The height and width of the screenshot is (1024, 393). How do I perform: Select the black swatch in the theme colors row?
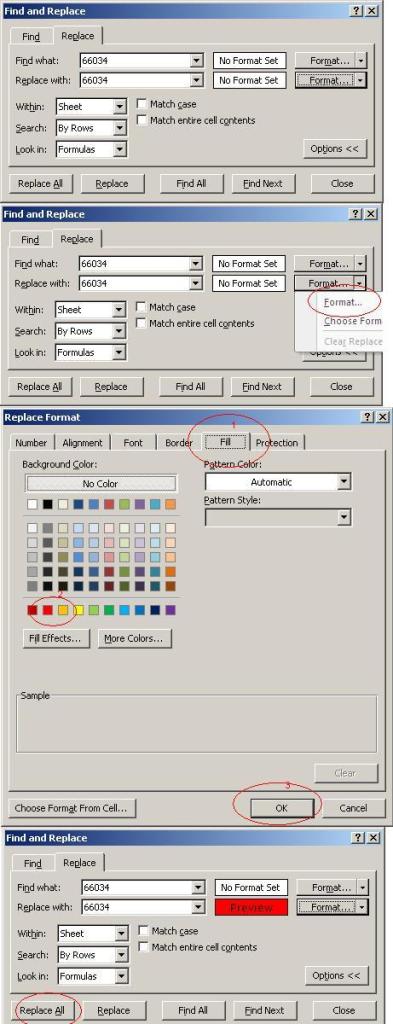48,504
